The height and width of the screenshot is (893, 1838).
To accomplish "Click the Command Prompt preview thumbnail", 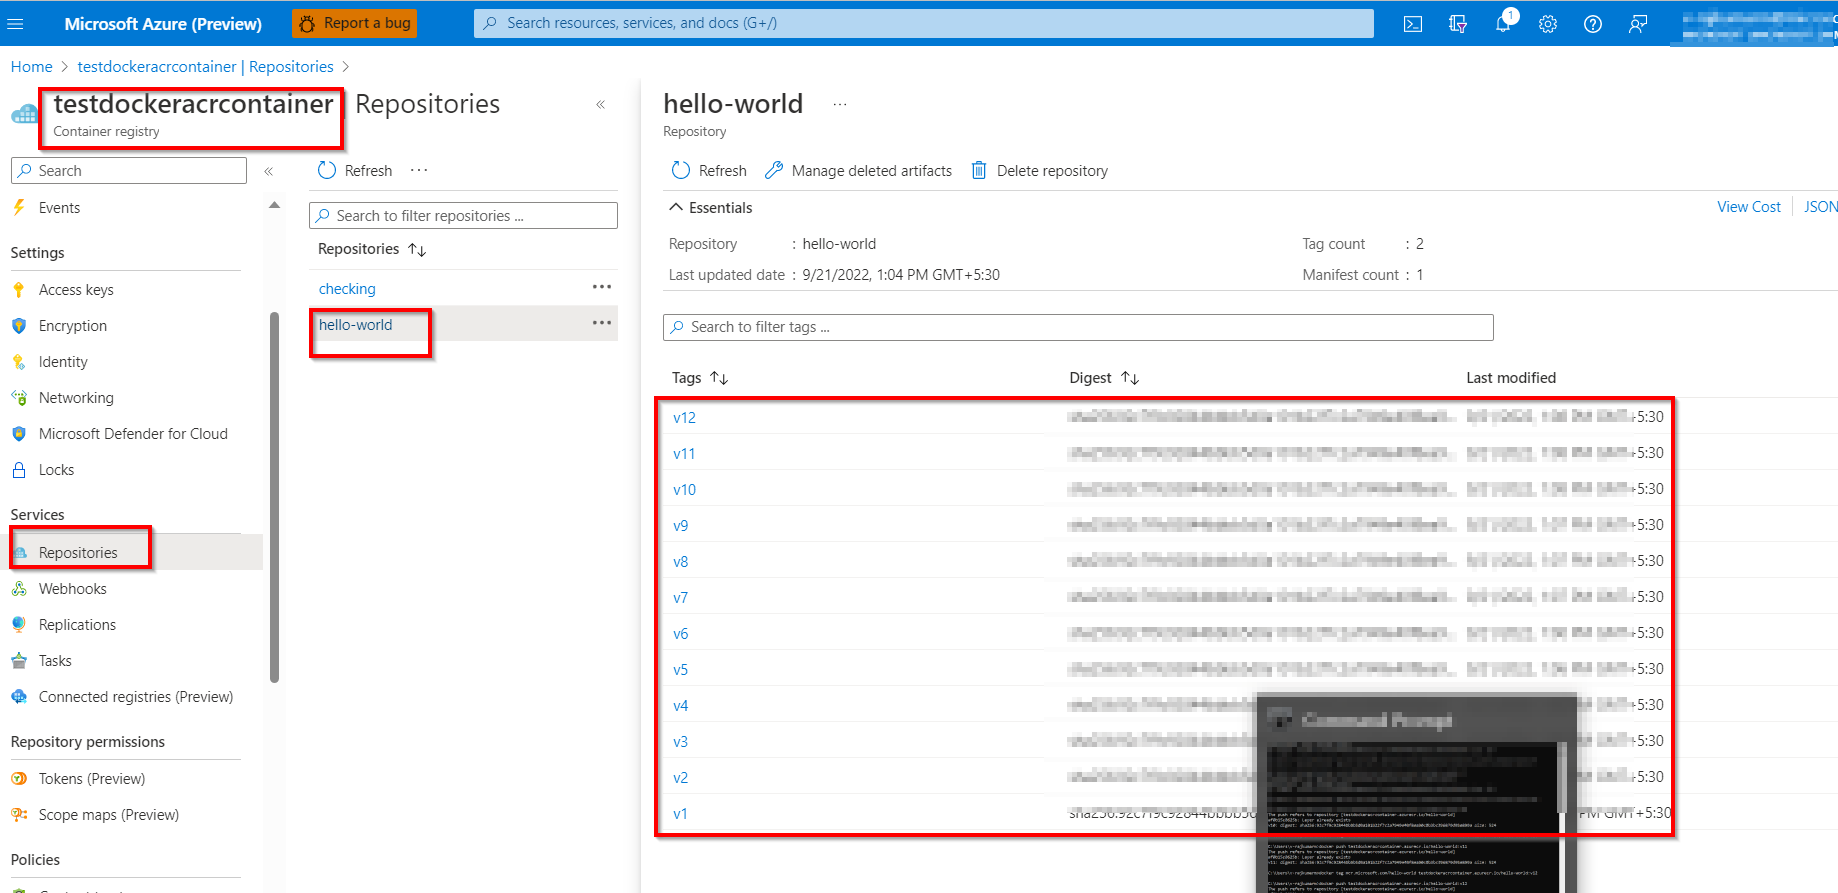I will [x=1416, y=792].
